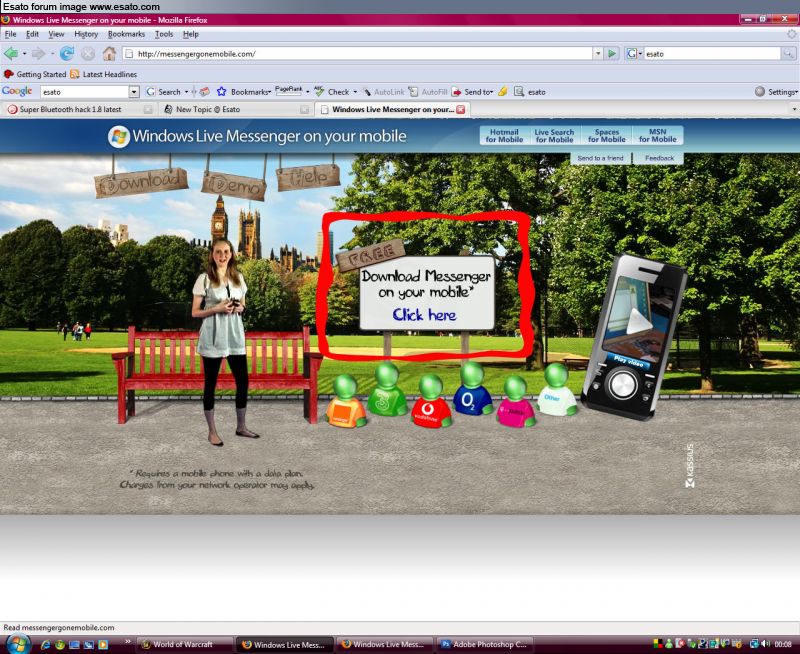Switch to the New Topic @ Esato tab
800x654 pixels.
(235, 109)
